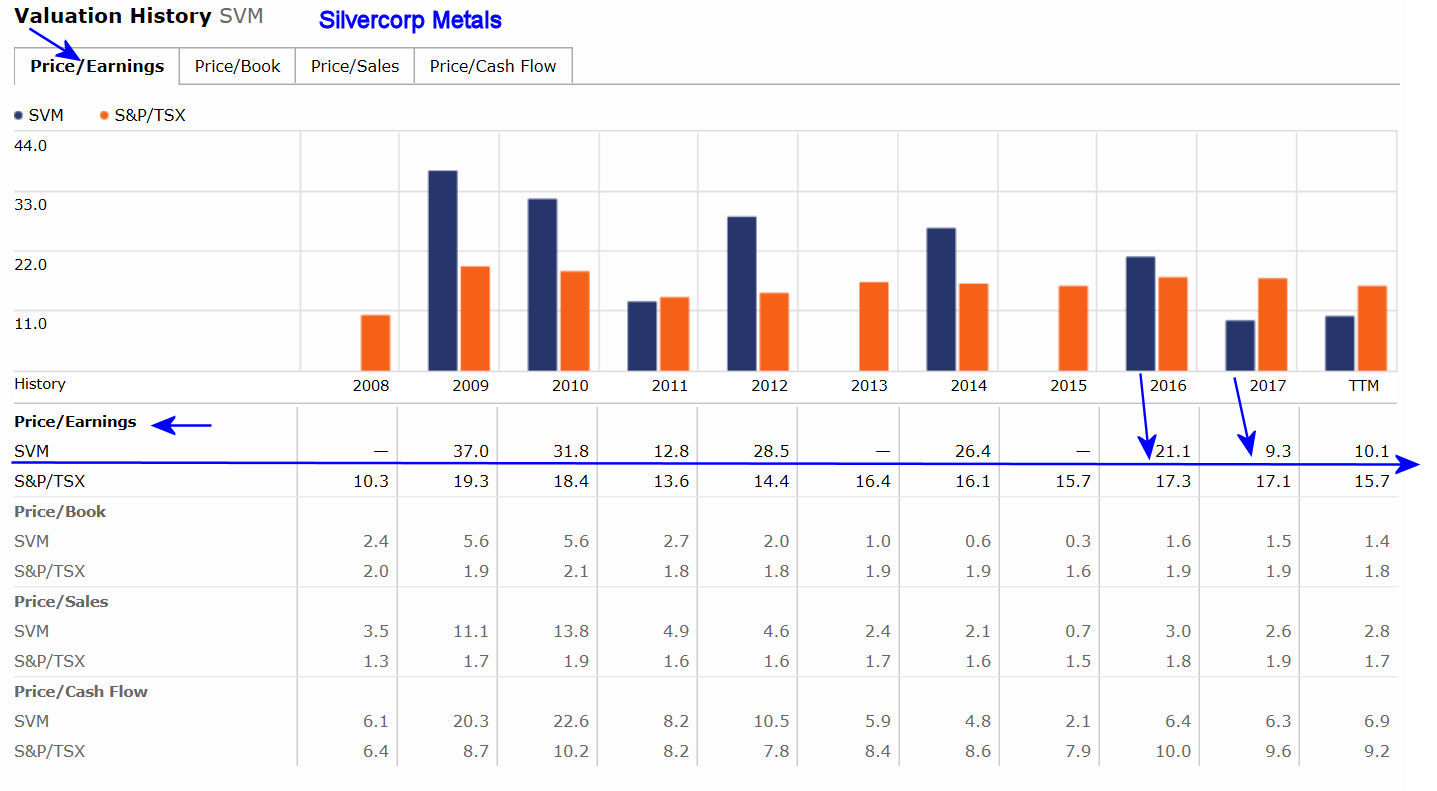Click the orange S&P/TSX legend dot

click(104, 116)
